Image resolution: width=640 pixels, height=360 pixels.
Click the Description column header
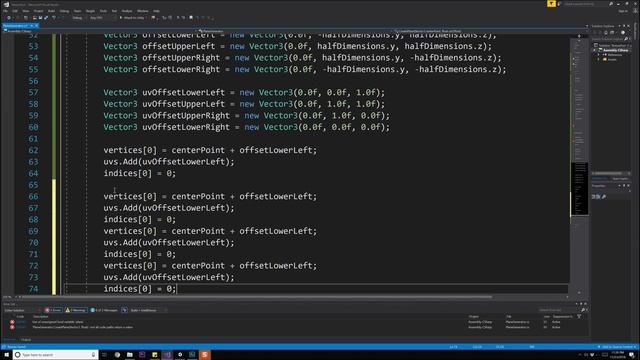click(x=41, y=316)
